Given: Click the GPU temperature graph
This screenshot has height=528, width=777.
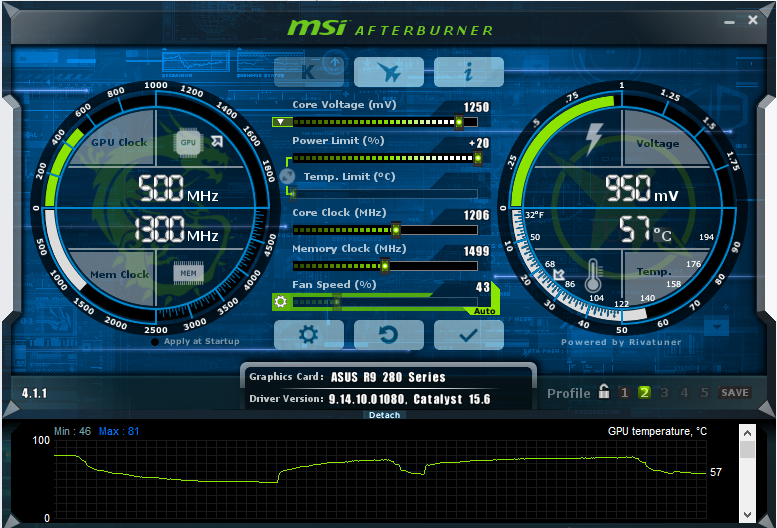Looking at the screenshot, I should click(x=380, y=479).
